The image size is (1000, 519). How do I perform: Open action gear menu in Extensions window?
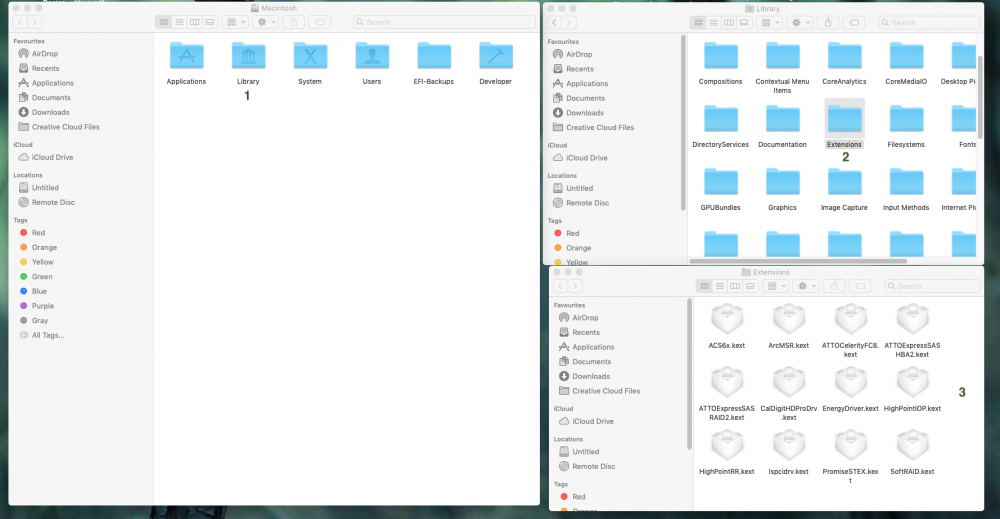point(806,286)
